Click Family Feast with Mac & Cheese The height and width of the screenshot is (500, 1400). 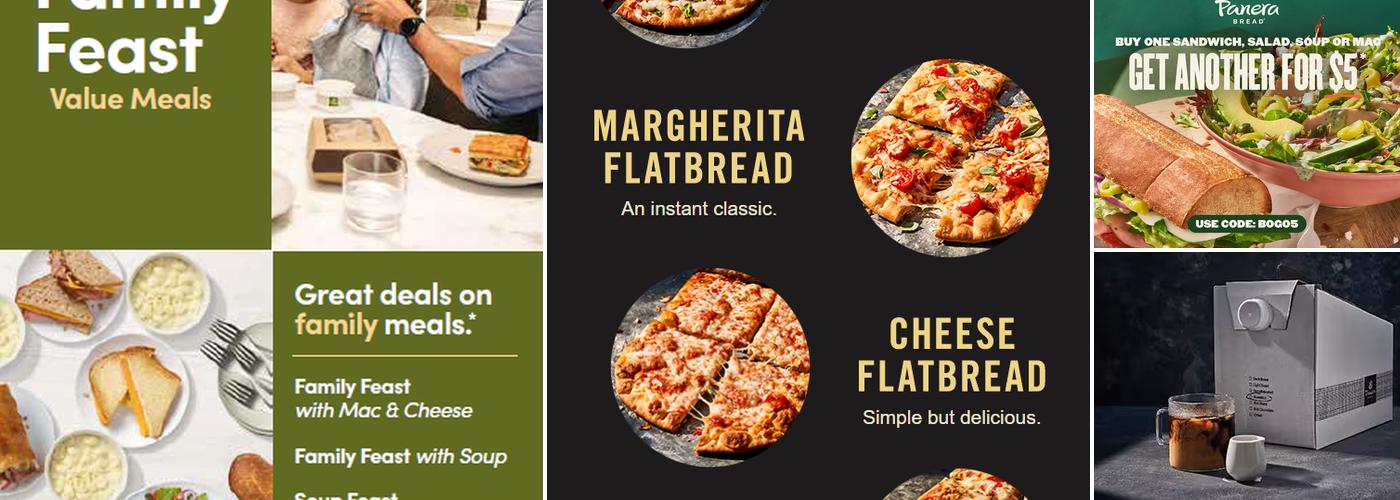tap(383, 398)
